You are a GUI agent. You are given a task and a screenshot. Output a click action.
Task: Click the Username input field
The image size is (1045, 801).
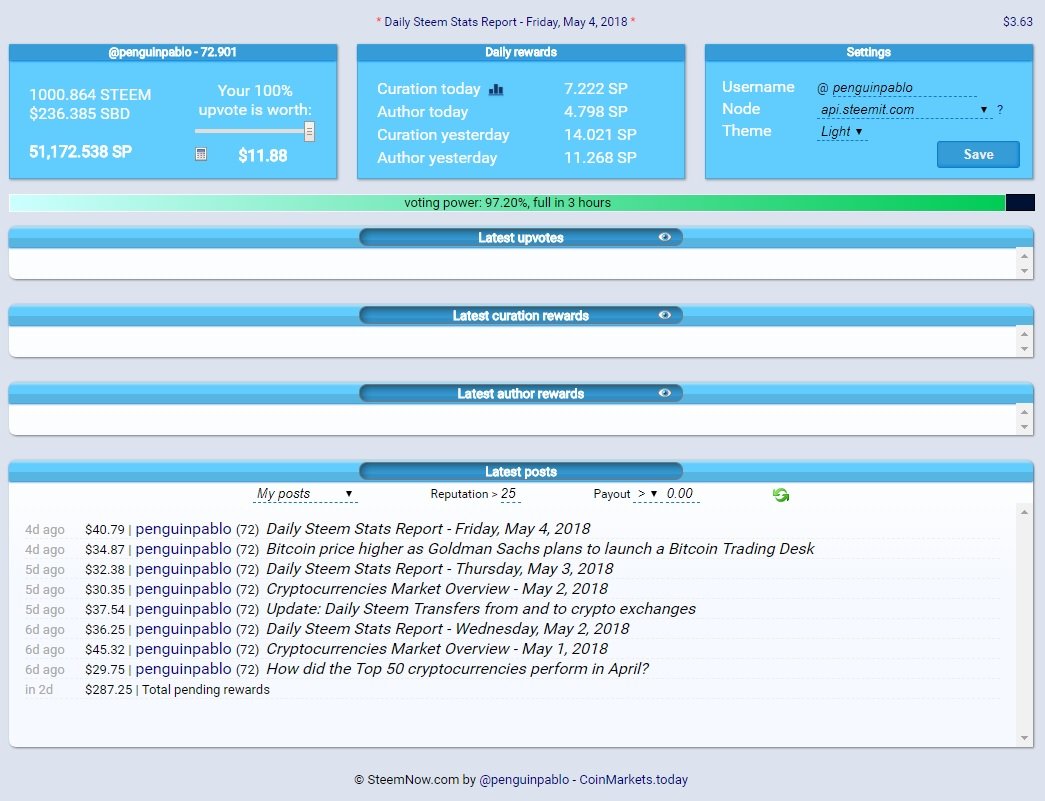pos(904,88)
